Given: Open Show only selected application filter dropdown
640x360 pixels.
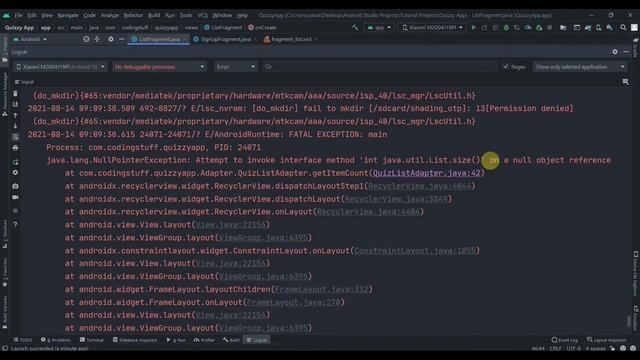Looking at the screenshot, I should 580,67.
